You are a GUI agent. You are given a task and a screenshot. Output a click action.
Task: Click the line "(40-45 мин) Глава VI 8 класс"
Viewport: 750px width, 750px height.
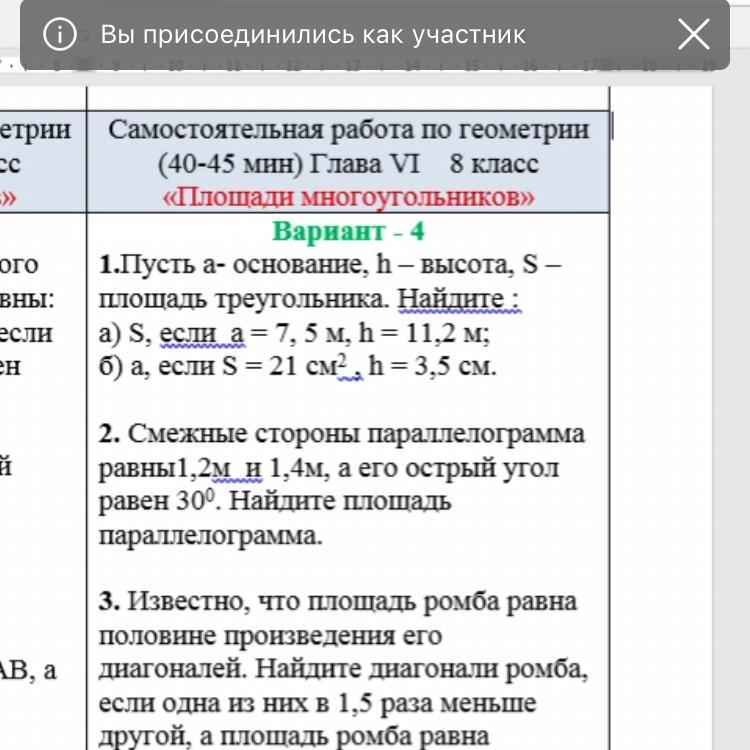point(348,164)
